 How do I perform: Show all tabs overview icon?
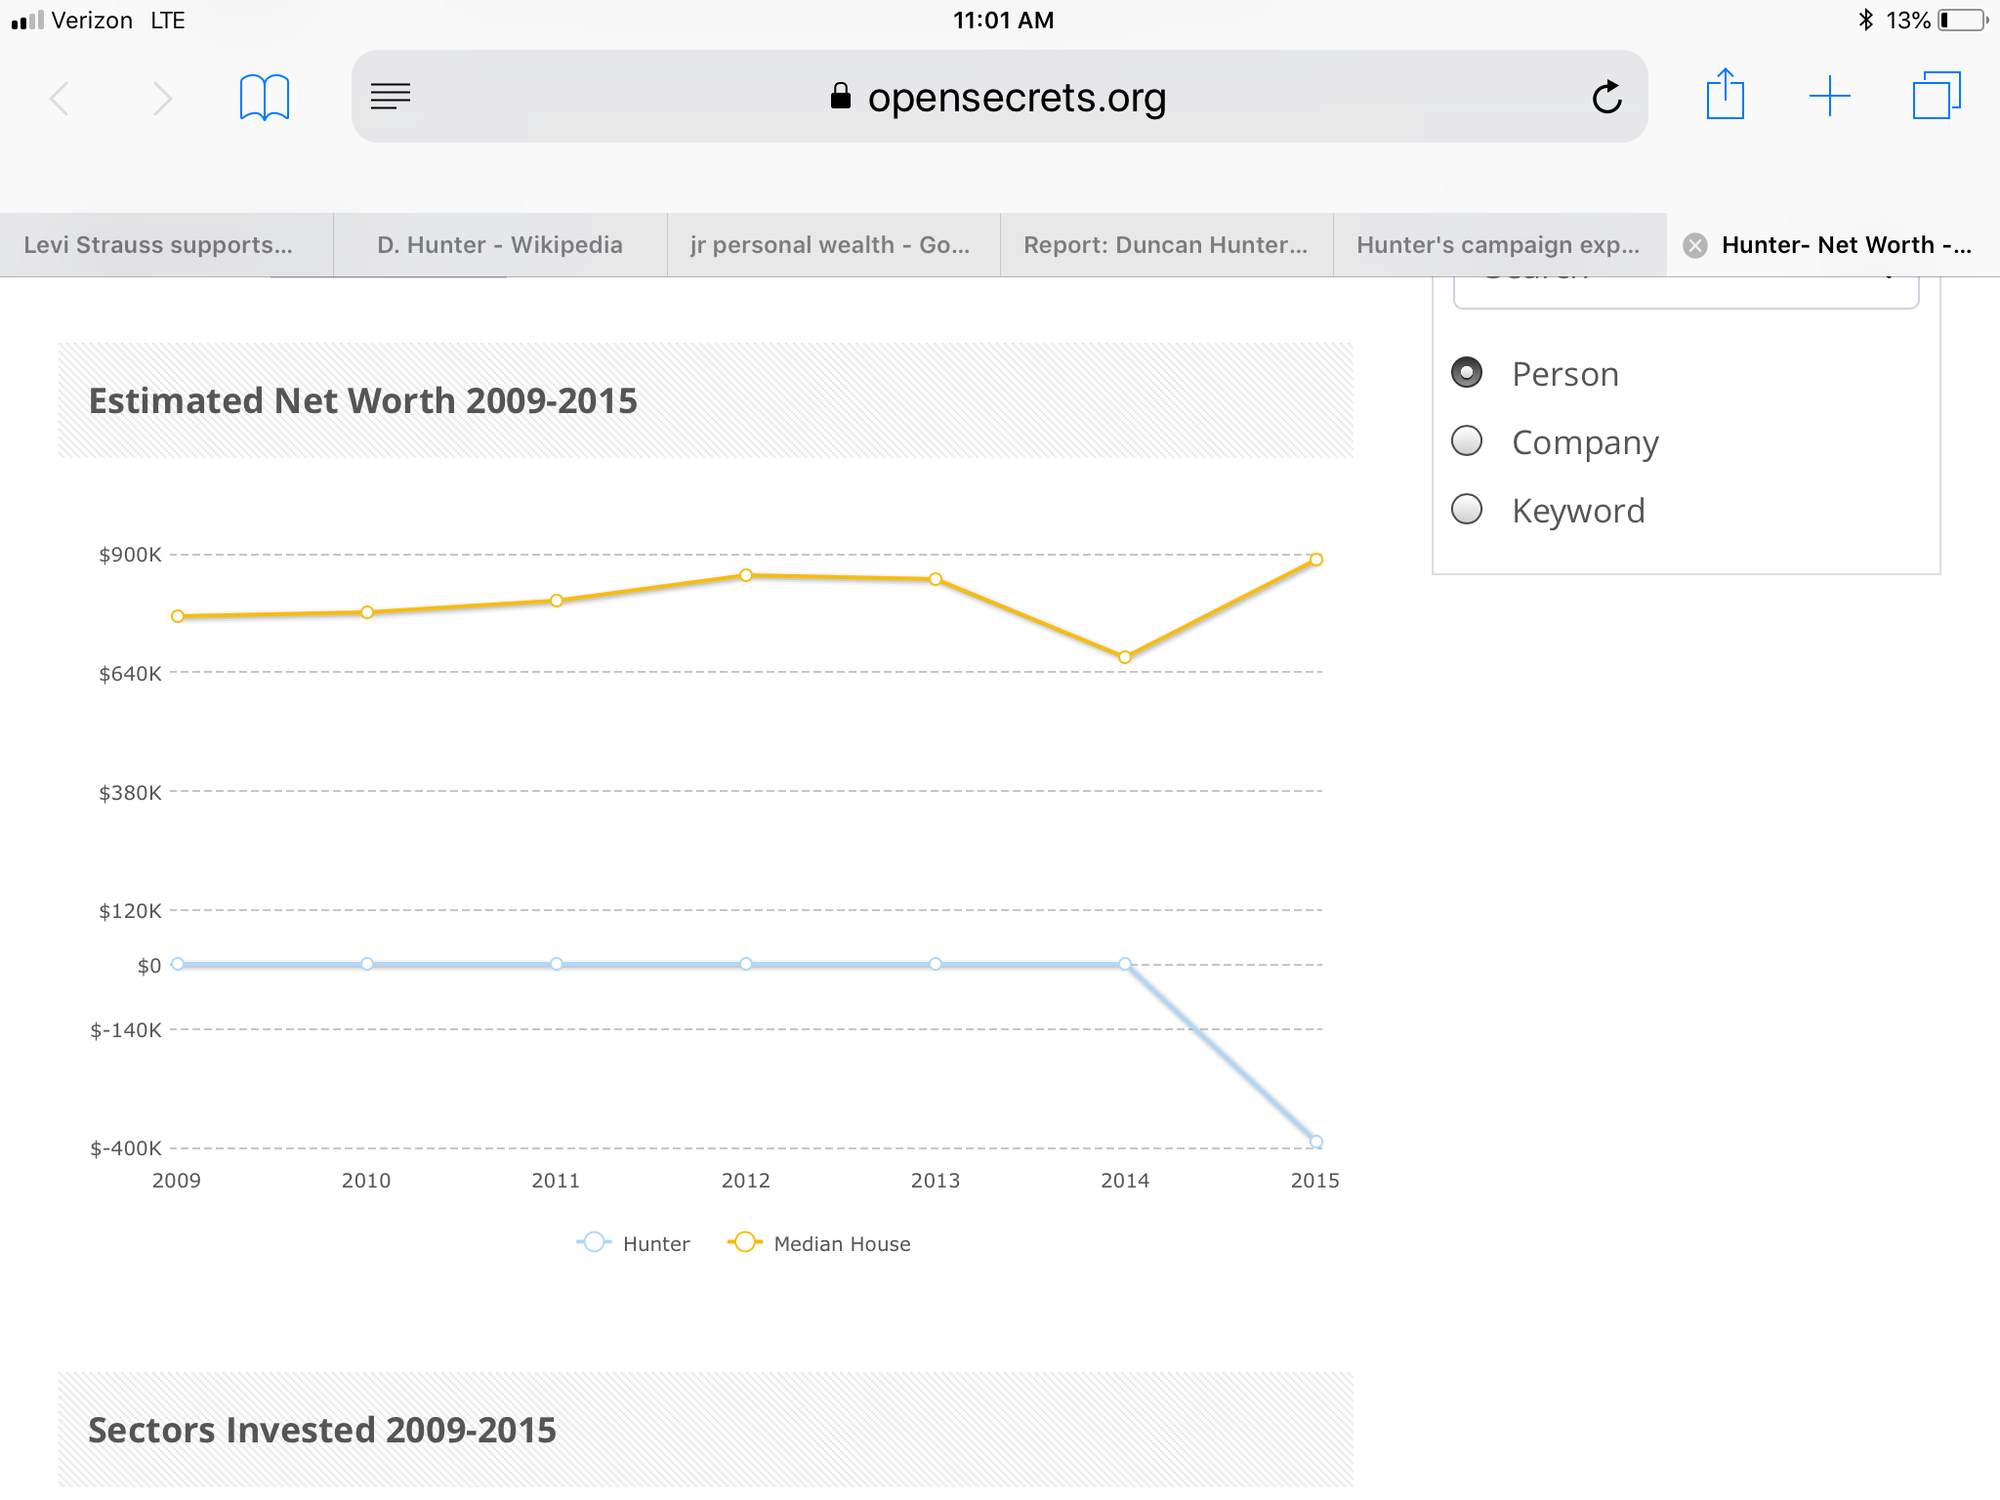(x=1936, y=96)
